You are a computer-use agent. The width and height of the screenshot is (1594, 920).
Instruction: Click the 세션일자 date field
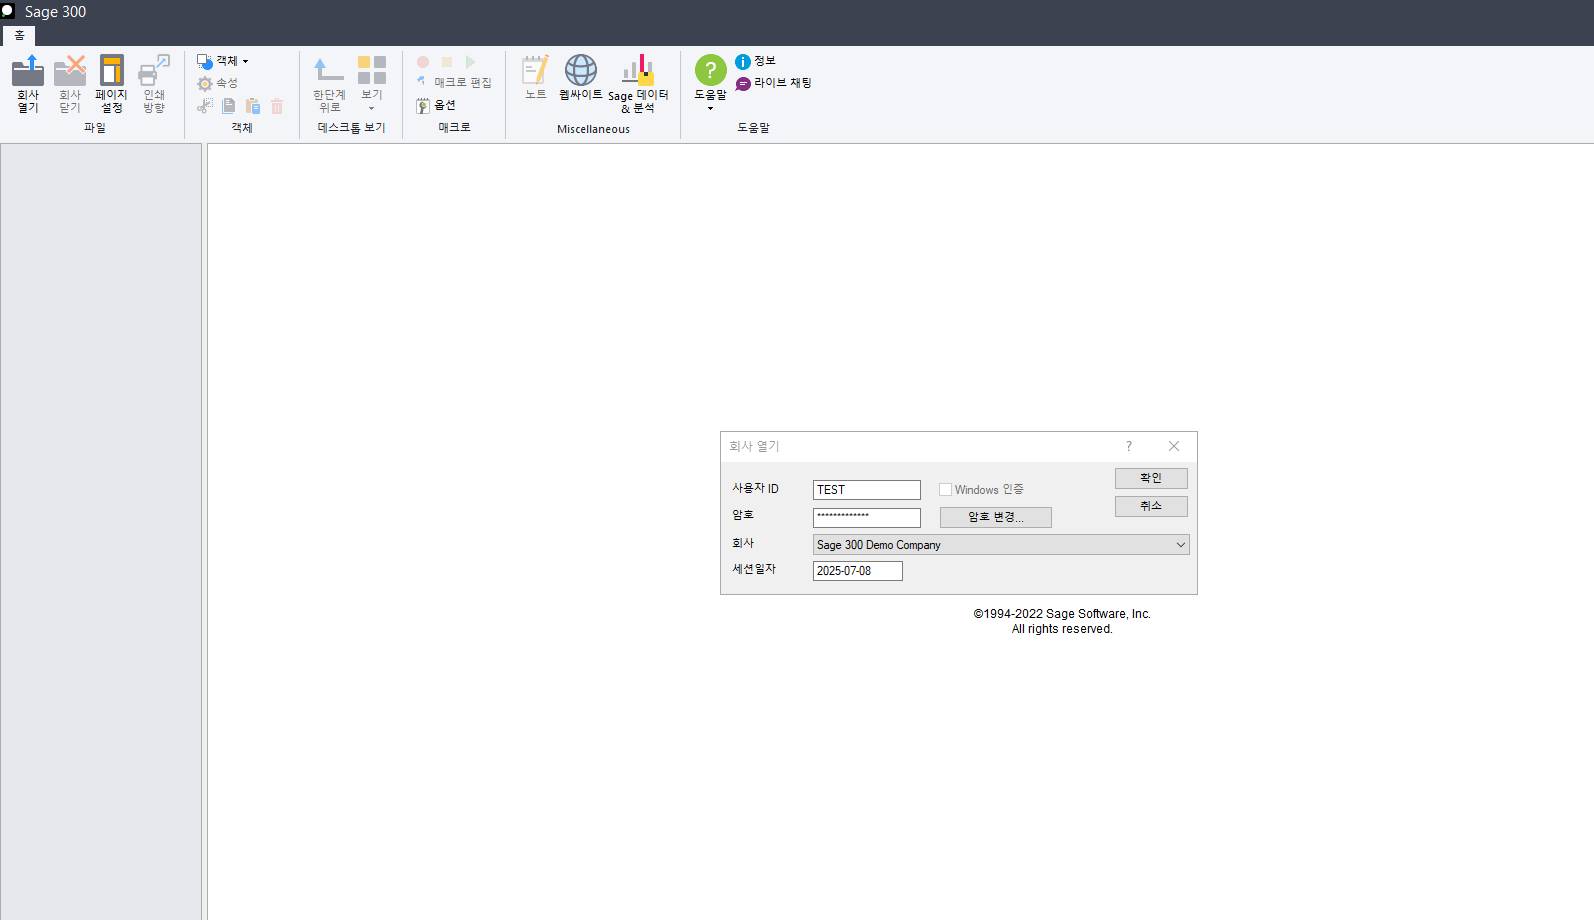(858, 571)
